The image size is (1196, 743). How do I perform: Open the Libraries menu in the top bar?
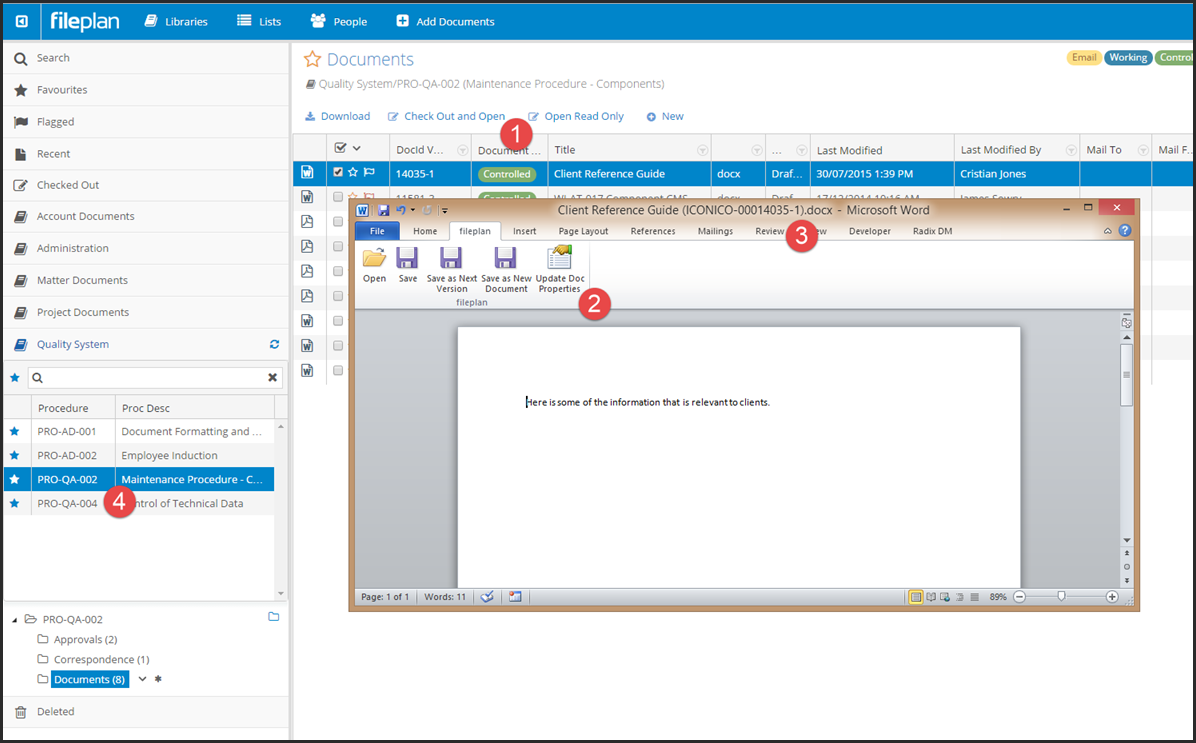pyautogui.click(x=176, y=21)
